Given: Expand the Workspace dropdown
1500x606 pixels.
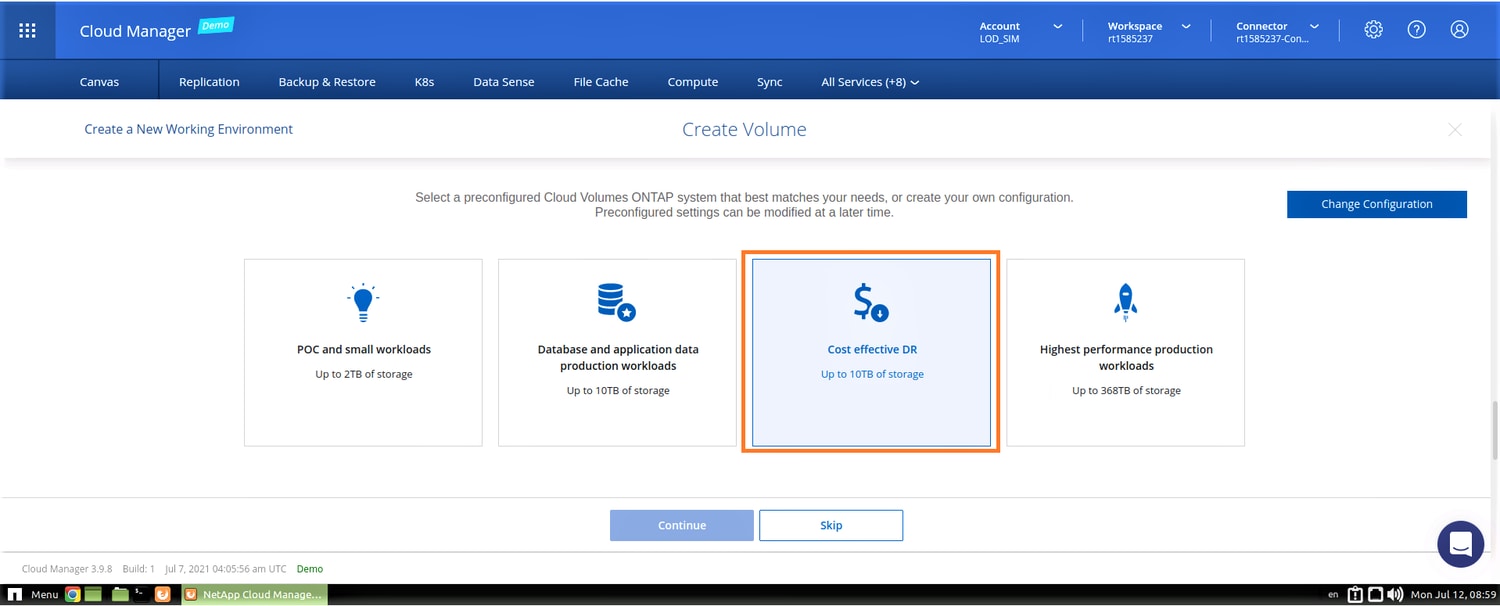Looking at the screenshot, I should click(x=1149, y=31).
